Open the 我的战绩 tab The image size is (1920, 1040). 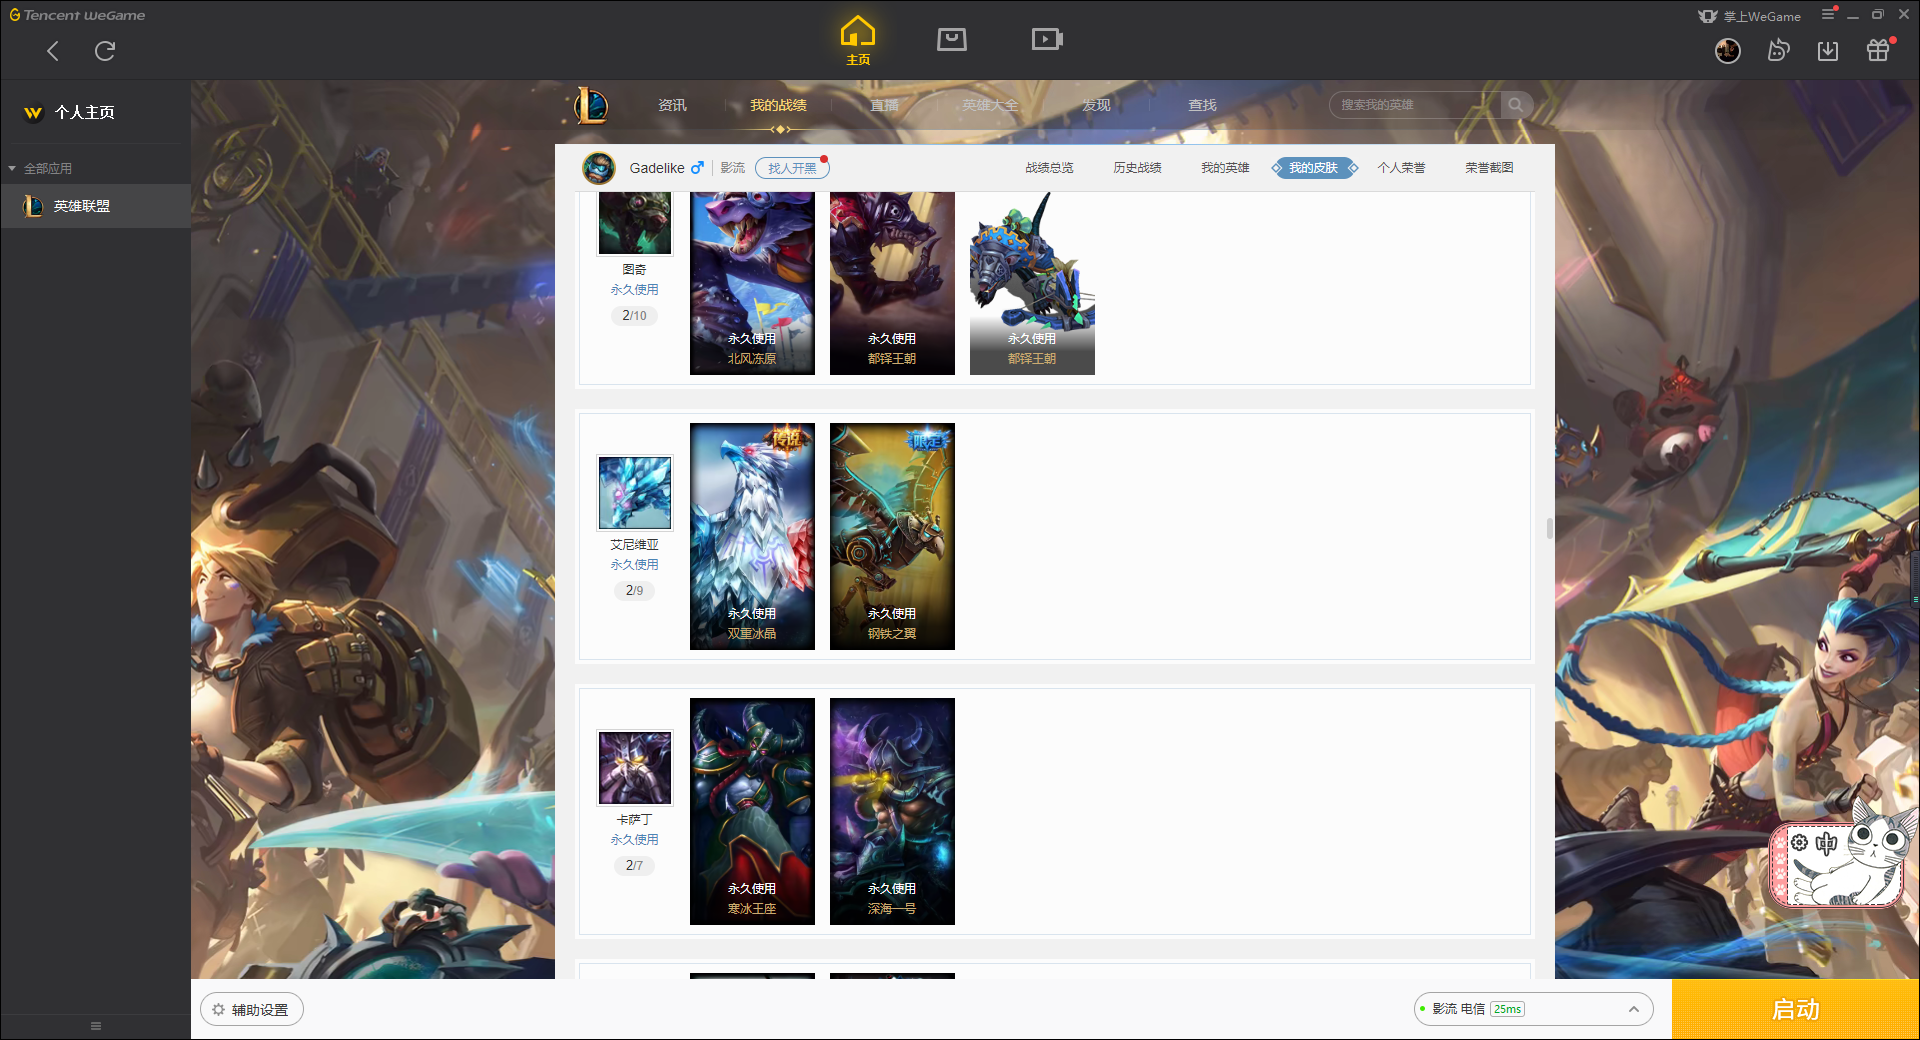point(778,105)
